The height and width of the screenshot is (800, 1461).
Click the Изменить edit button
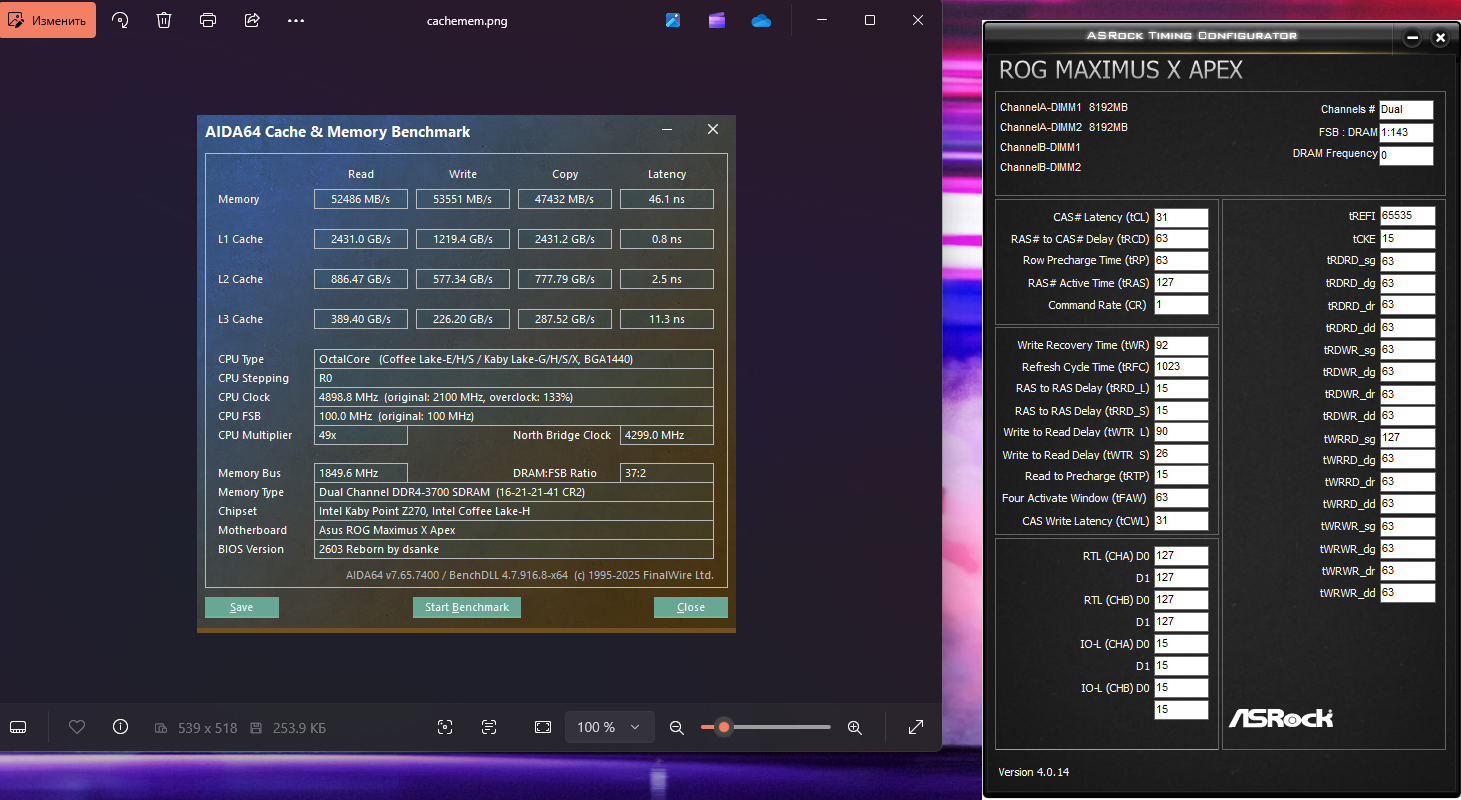point(48,20)
